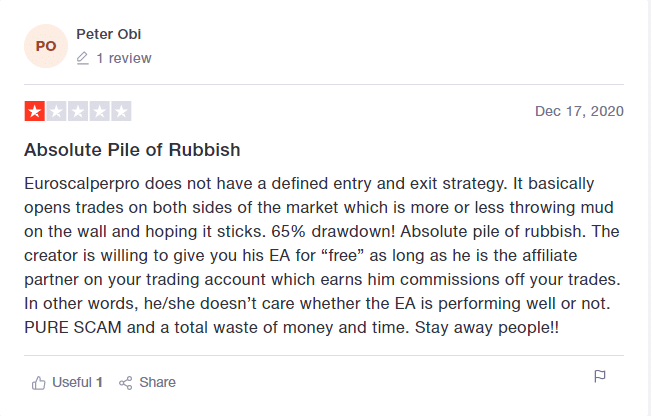Click the thumbs-up icon
Viewport: 651px width, 416px height.
pos(39,383)
